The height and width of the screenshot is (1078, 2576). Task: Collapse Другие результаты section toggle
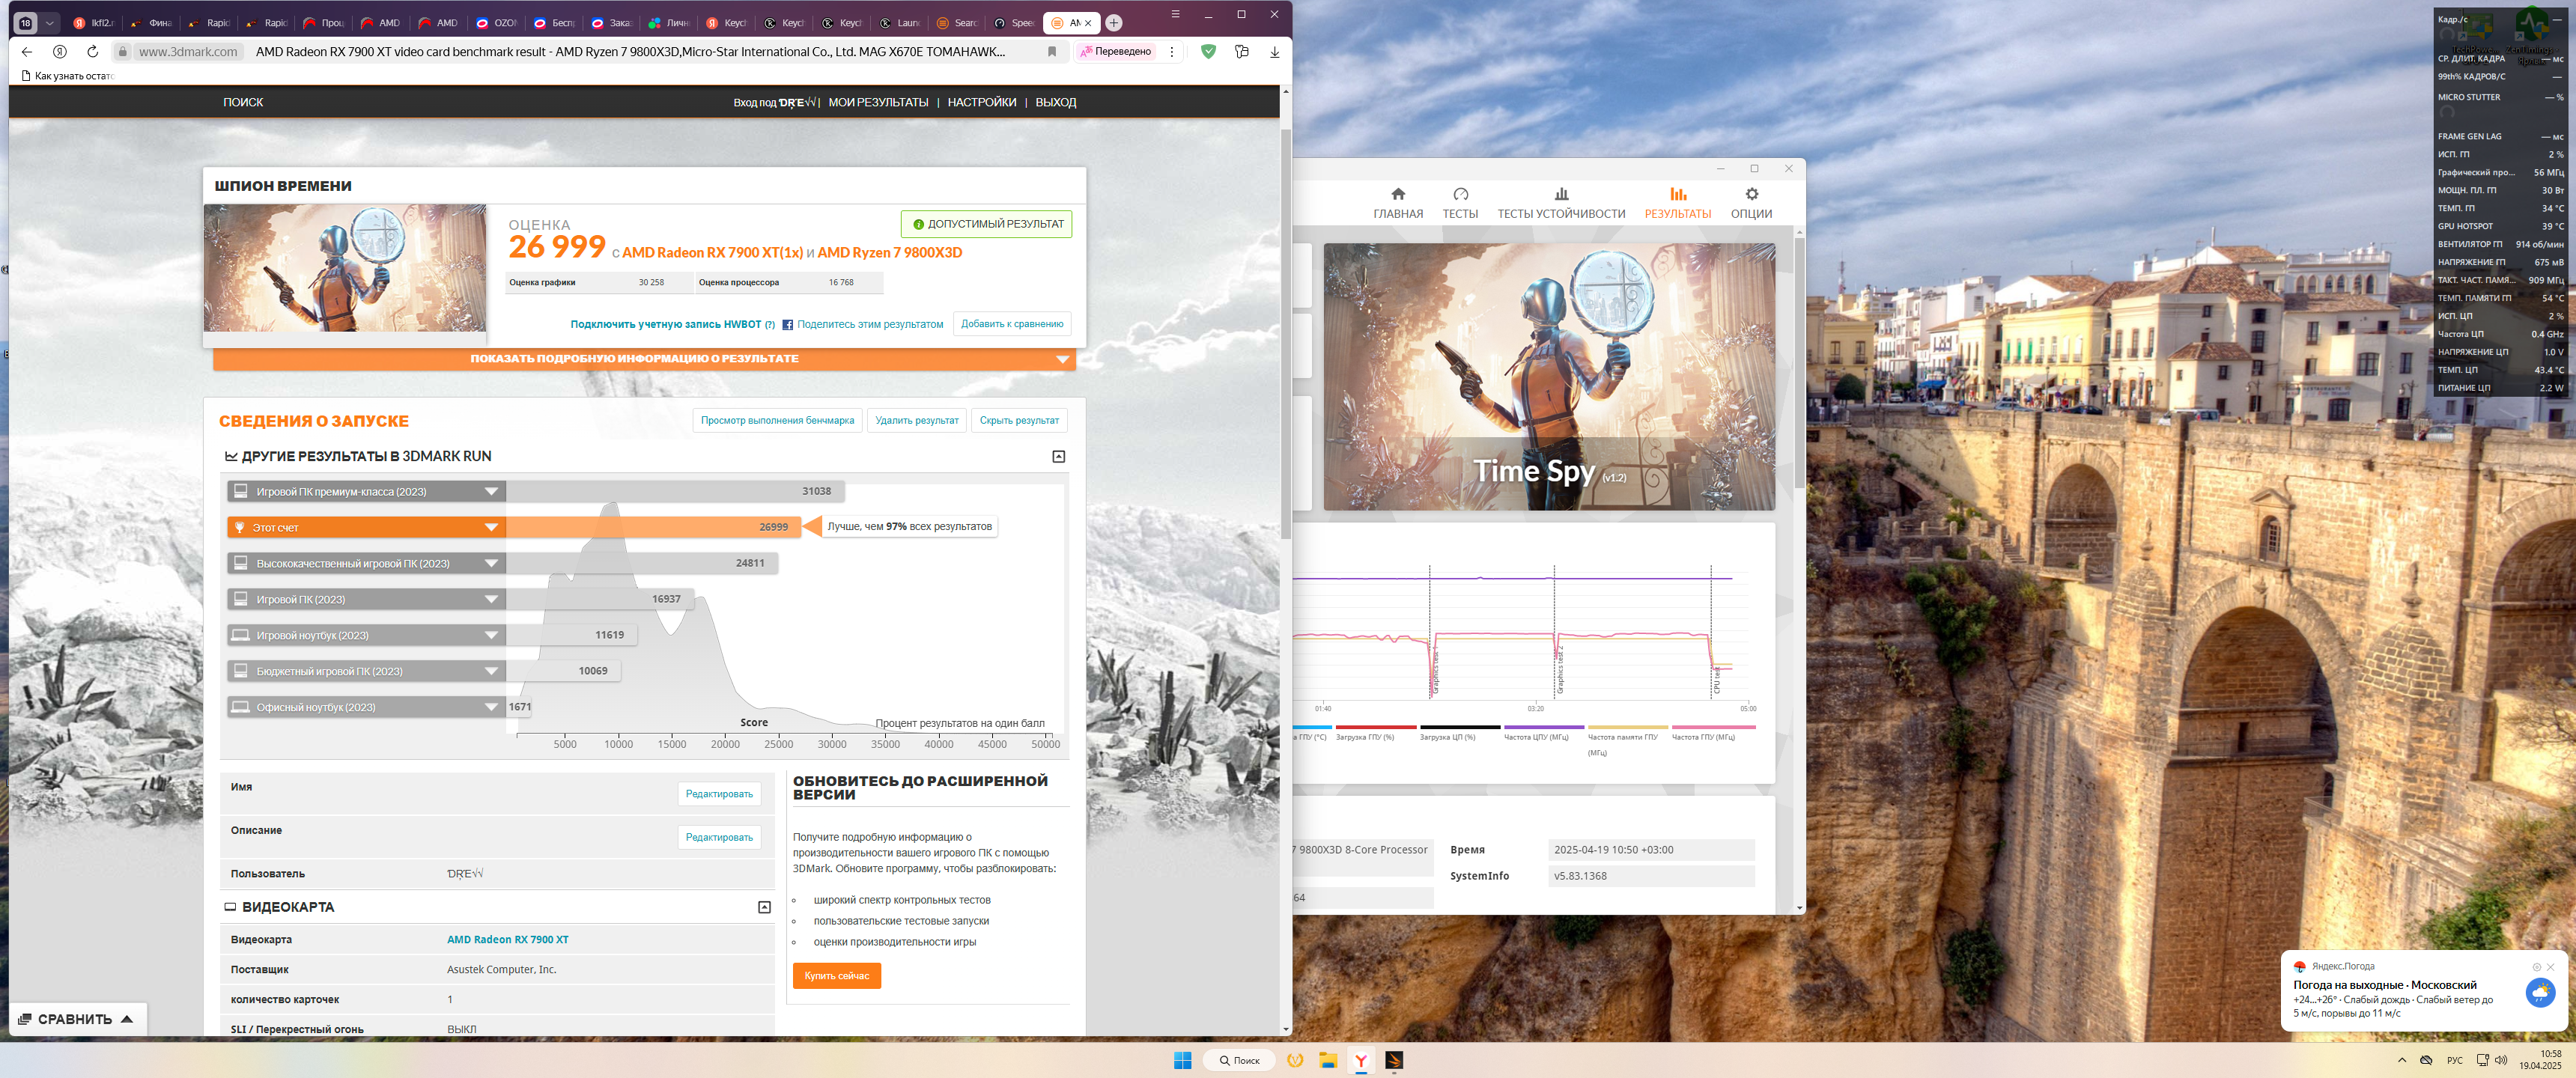point(1058,457)
